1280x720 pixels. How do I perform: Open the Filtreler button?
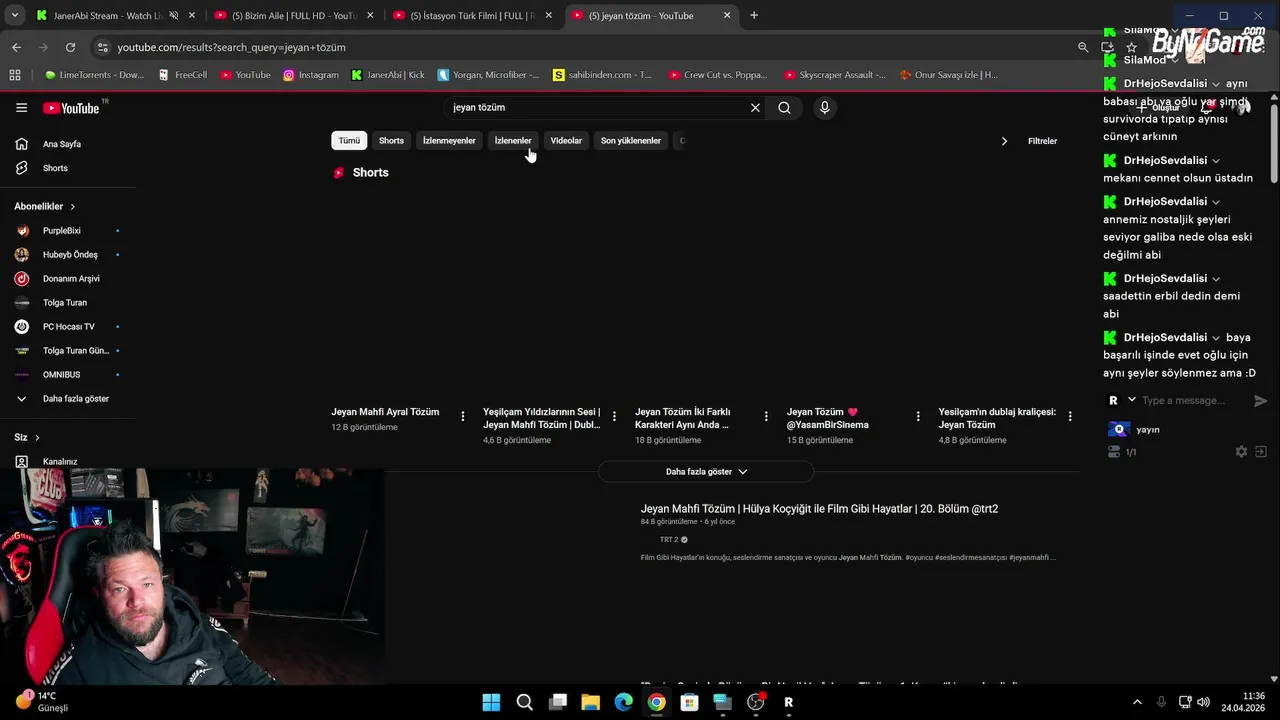[1042, 141]
